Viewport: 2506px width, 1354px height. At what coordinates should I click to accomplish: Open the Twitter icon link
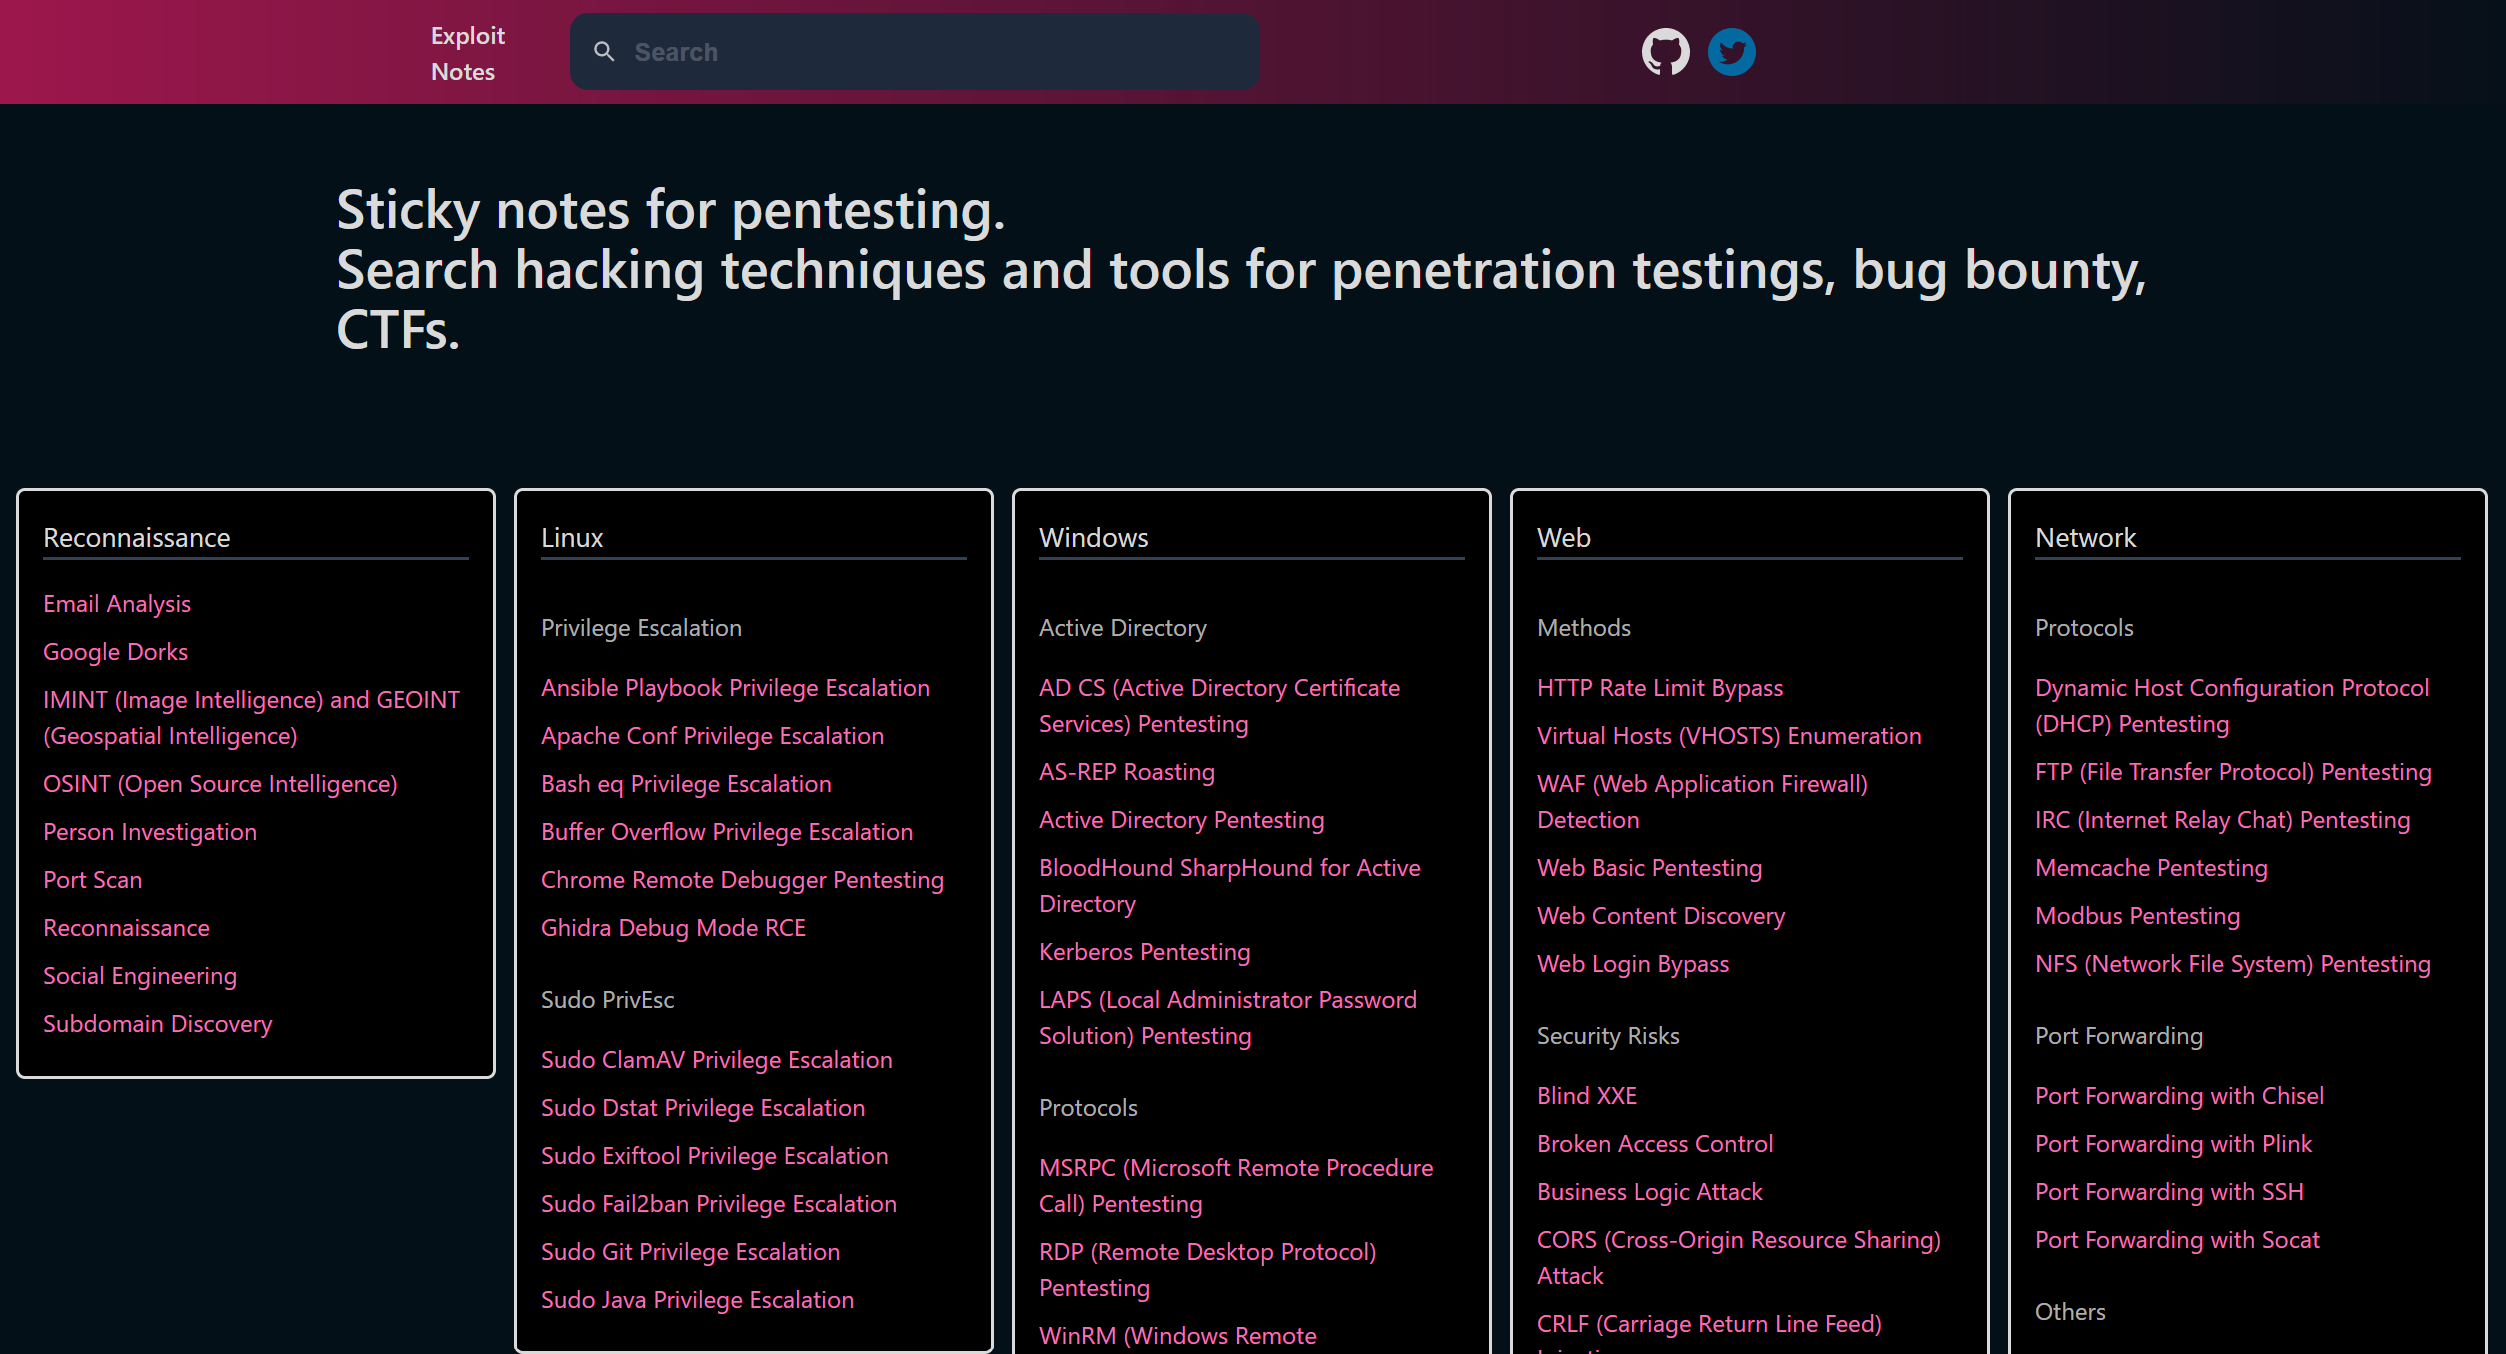1731,52
